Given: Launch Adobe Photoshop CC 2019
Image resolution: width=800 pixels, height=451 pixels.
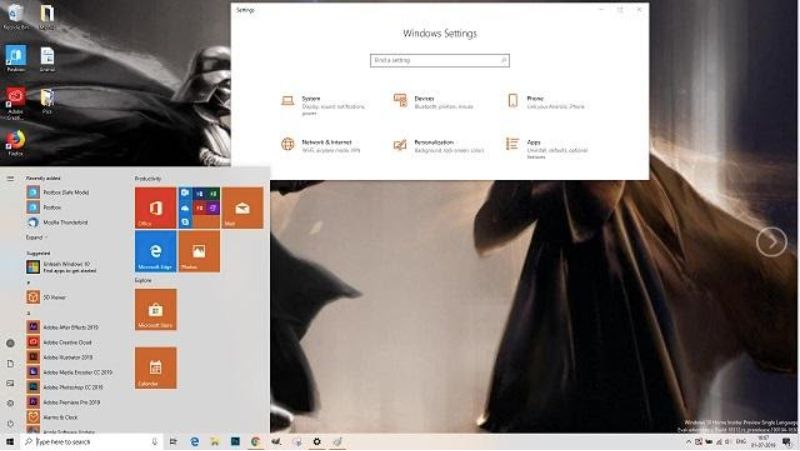Looking at the screenshot, I should click(x=65, y=387).
